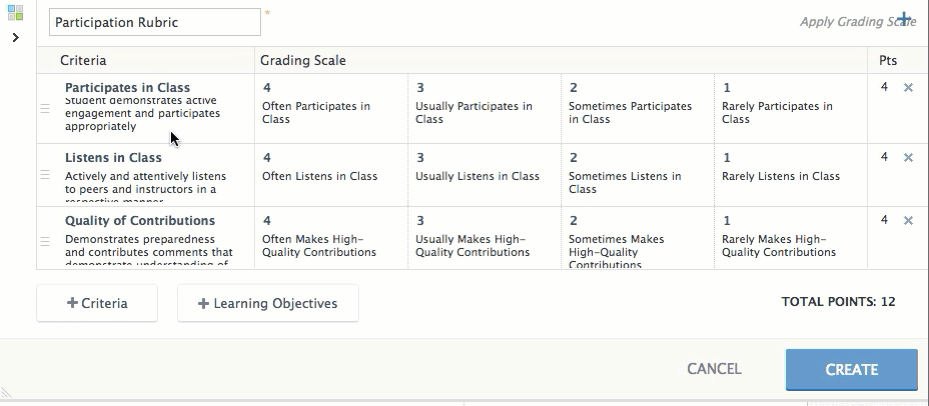Delete the Listens in Class row
Viewport: 929px width, 406px height.
point(908,158)
